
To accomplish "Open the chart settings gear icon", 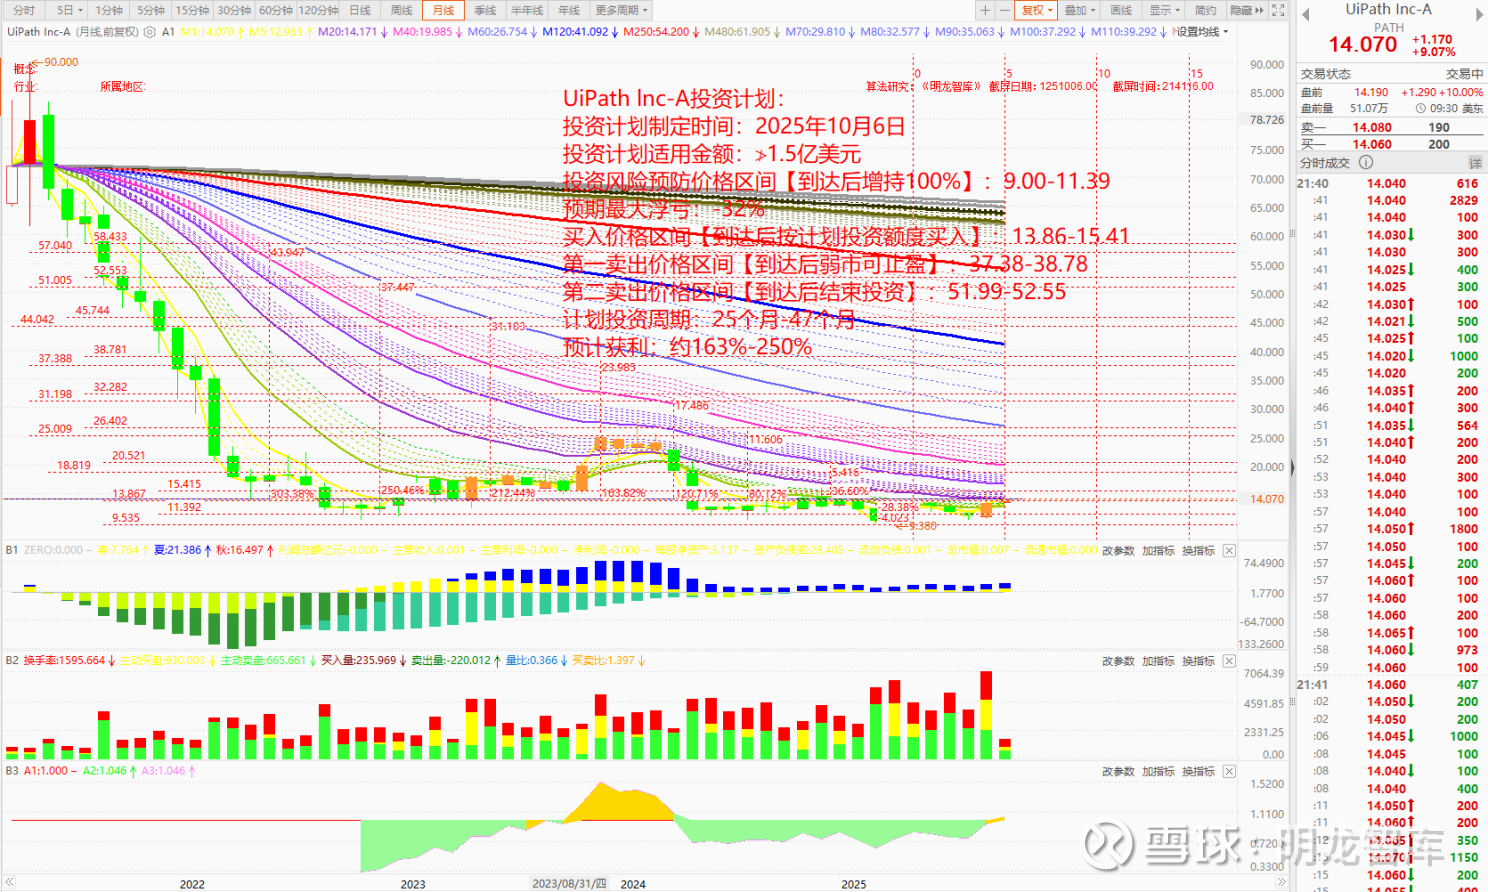I will (x=150, y=32).
